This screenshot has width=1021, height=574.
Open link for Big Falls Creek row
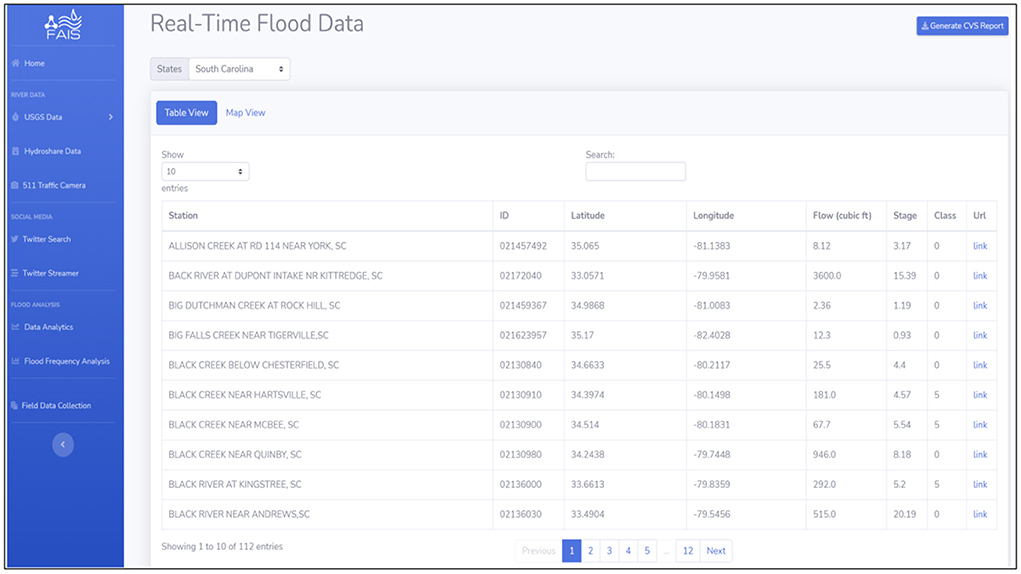click(x=980, y=336)
